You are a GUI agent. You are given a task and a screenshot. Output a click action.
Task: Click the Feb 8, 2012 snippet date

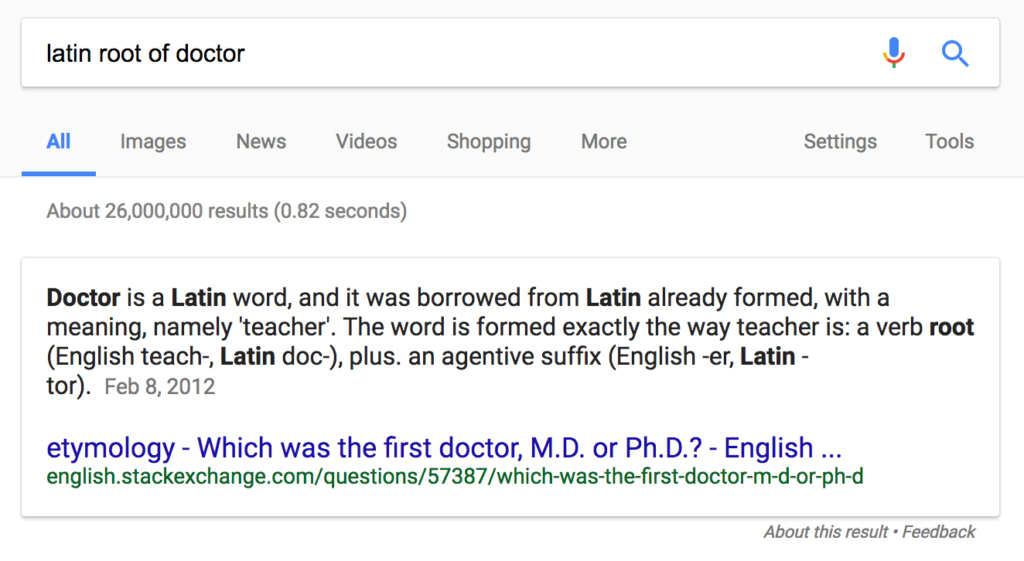click(x=160, y=386)
